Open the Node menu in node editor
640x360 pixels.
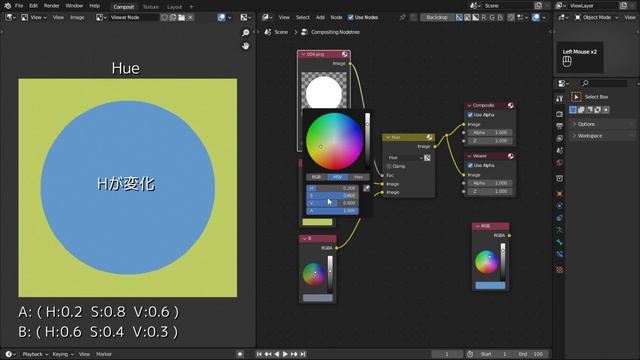(336, 17)
